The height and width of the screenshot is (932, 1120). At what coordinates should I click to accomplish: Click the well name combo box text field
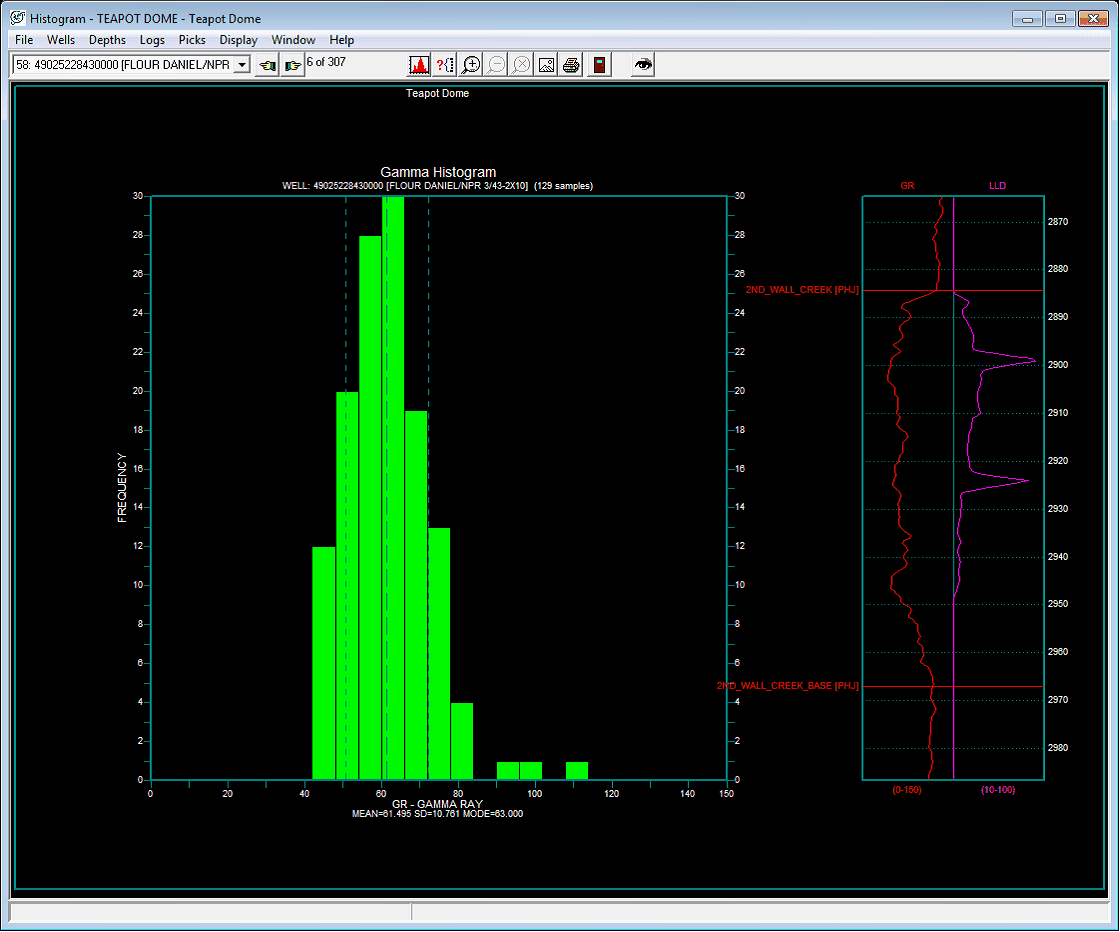coord(121,65)
